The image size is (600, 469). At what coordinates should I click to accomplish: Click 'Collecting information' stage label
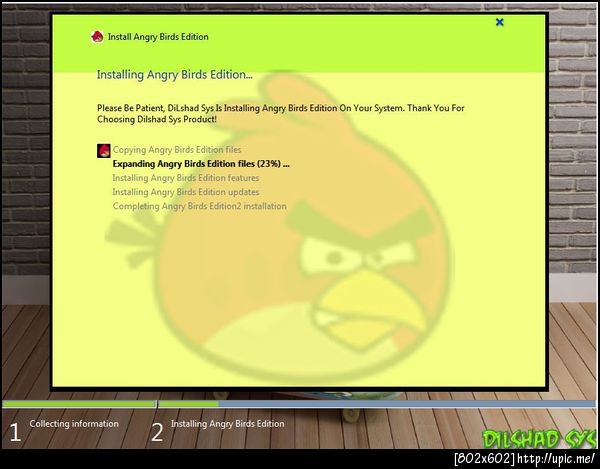coord(74,424)
